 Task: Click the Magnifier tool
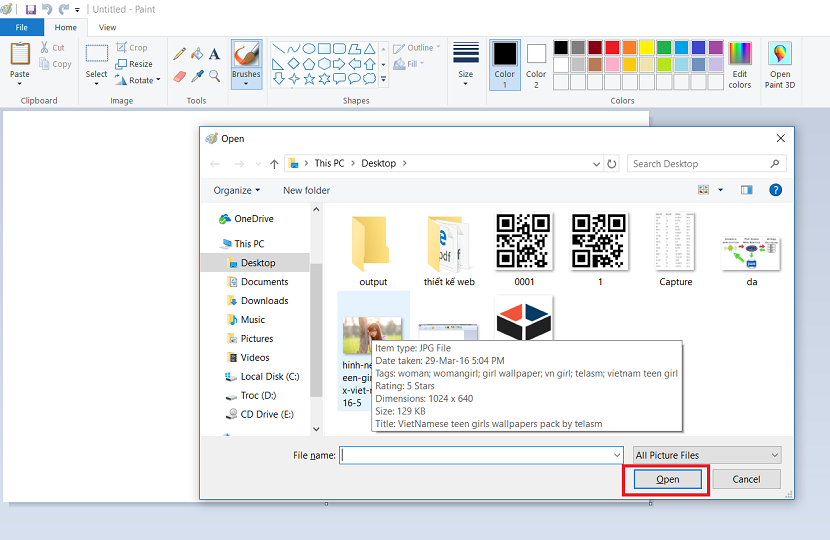point(214,76)
